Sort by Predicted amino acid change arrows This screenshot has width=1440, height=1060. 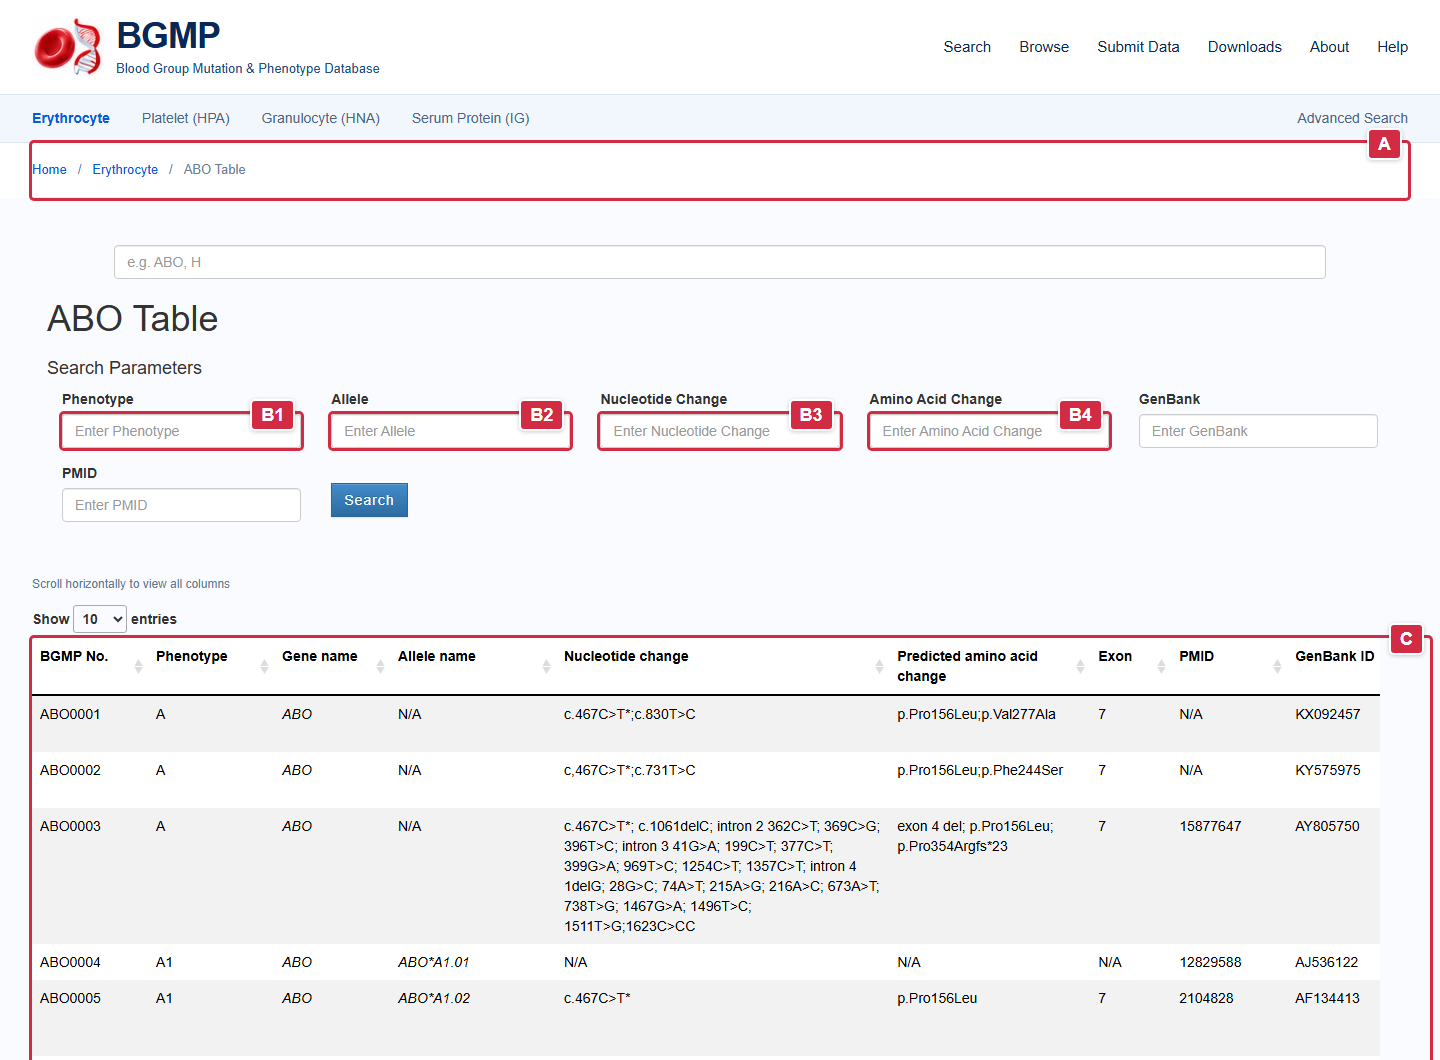click(x=1080, y=666)
